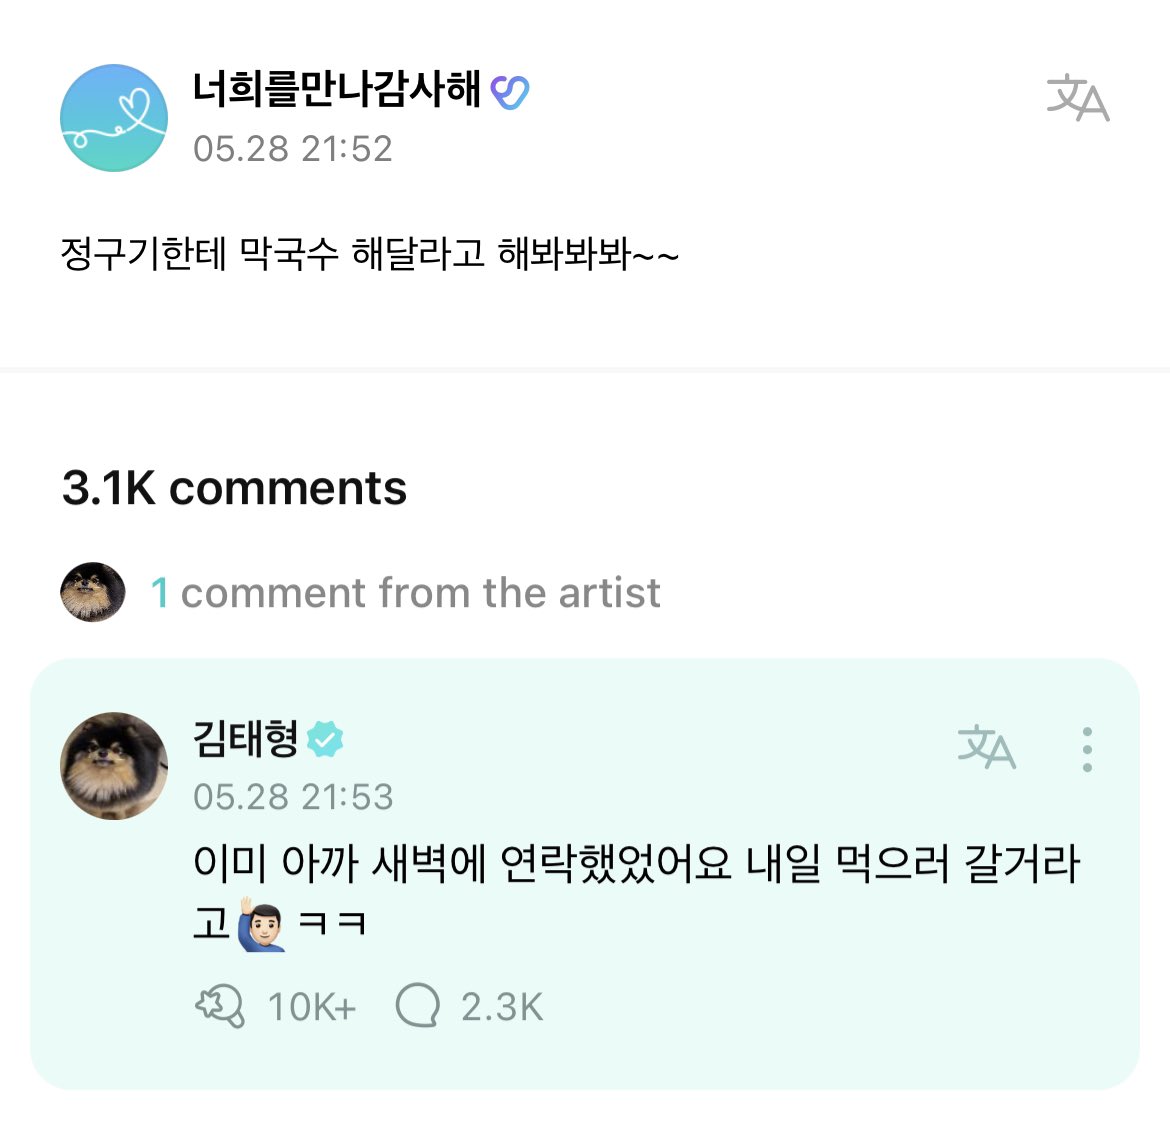Open artist profile by the name 김태형

[246, 739]
